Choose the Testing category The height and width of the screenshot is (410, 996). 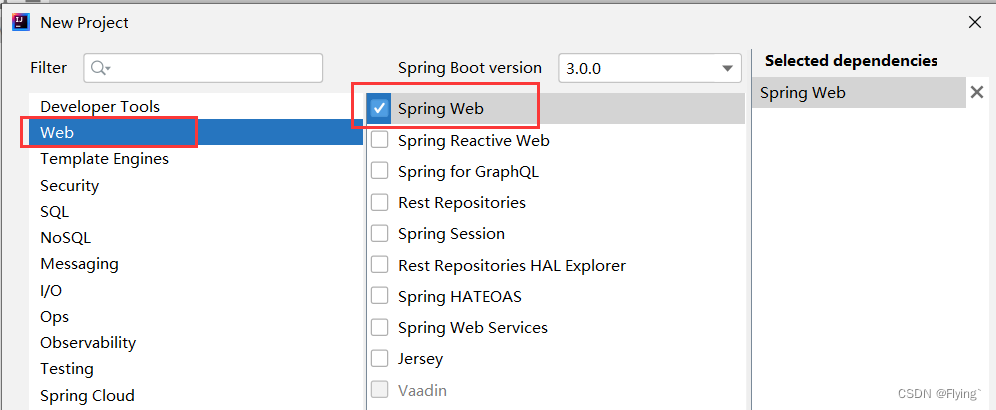click(x=197, y=368)
